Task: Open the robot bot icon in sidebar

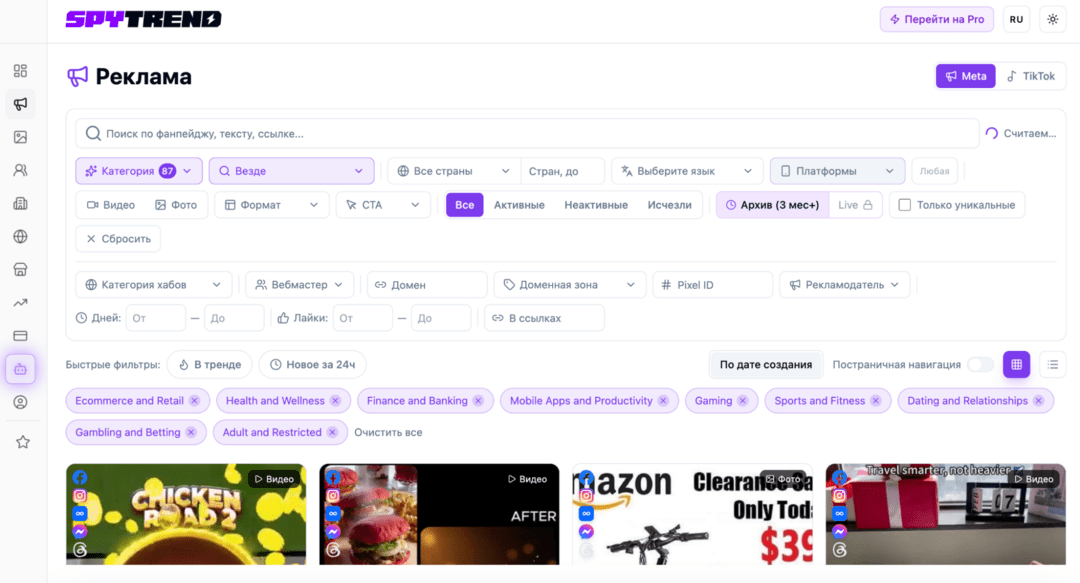Action: tap(21, 369)
